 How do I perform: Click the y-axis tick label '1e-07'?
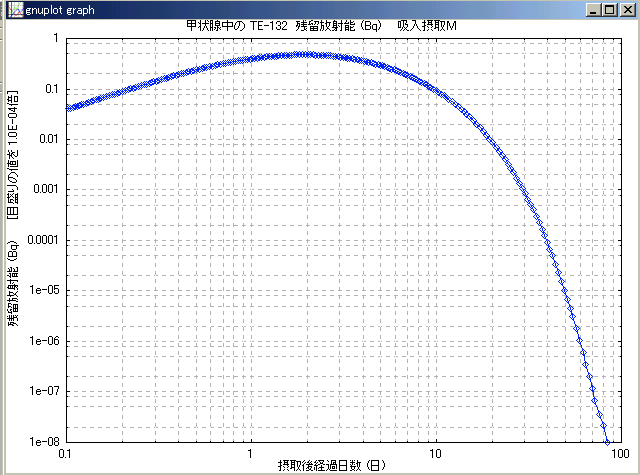(45, 391)
